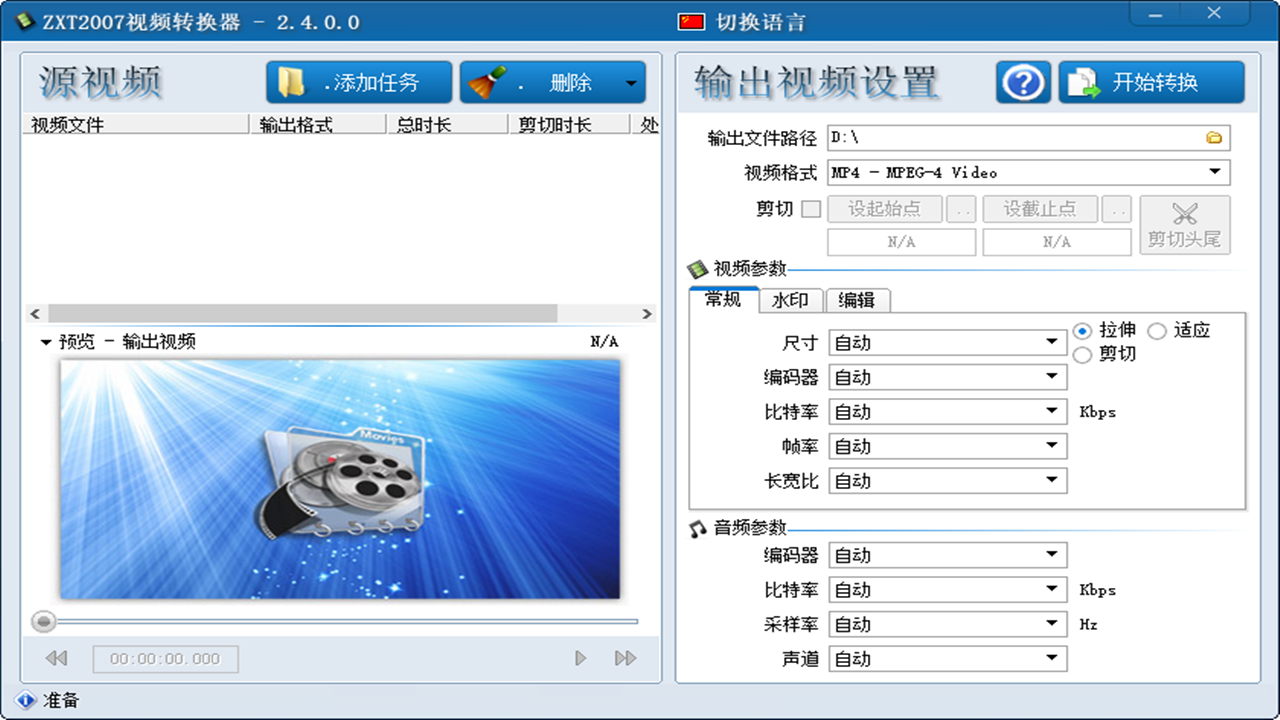Click the 输出格式 column header
Screen dimensions: 1280x720
coord(318,124)
